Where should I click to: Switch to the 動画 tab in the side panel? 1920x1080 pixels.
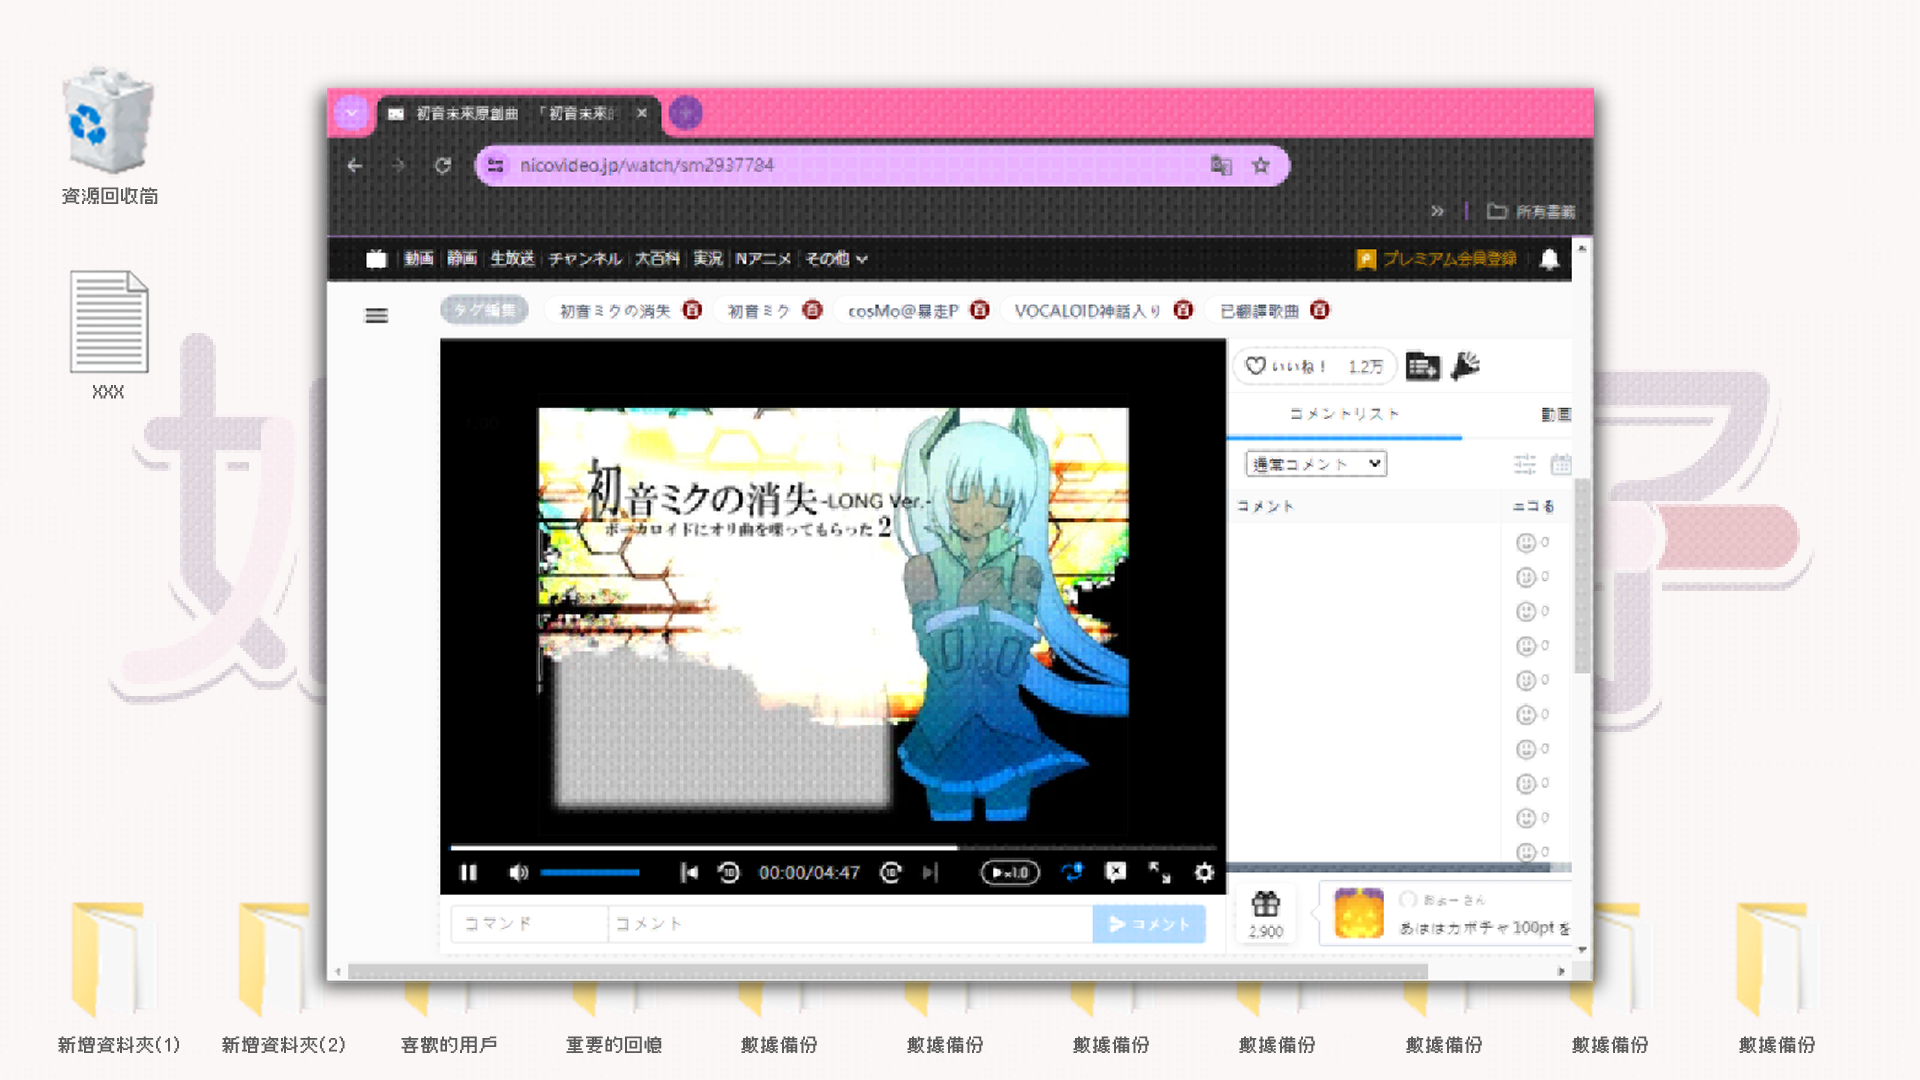click(x=1556, y=414)
